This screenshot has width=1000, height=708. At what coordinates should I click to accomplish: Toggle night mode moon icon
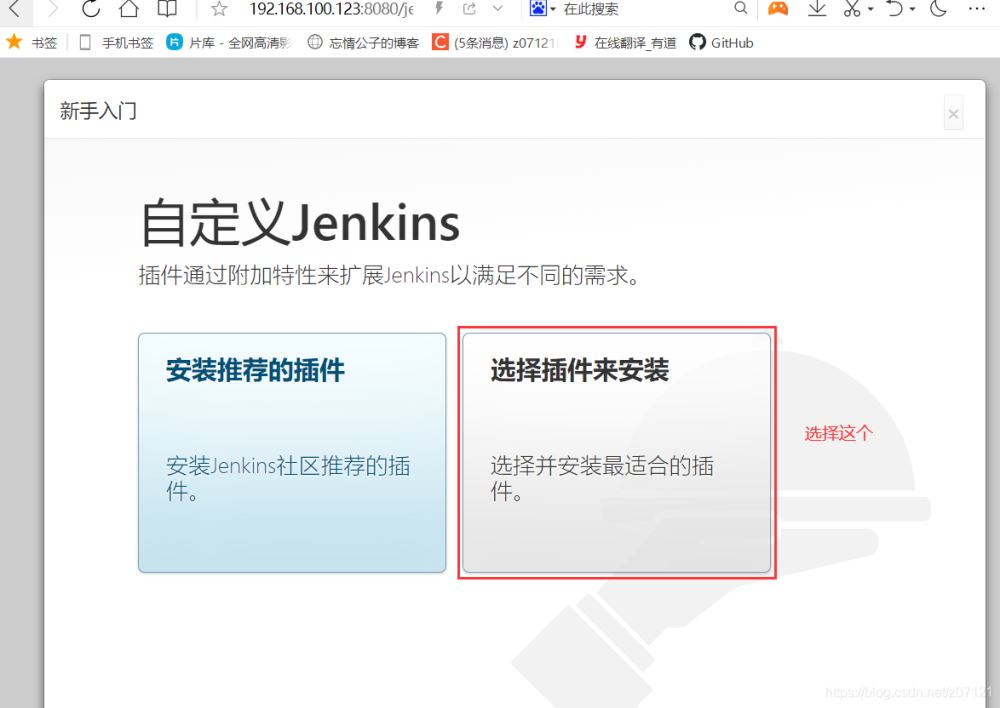[939, 8]
